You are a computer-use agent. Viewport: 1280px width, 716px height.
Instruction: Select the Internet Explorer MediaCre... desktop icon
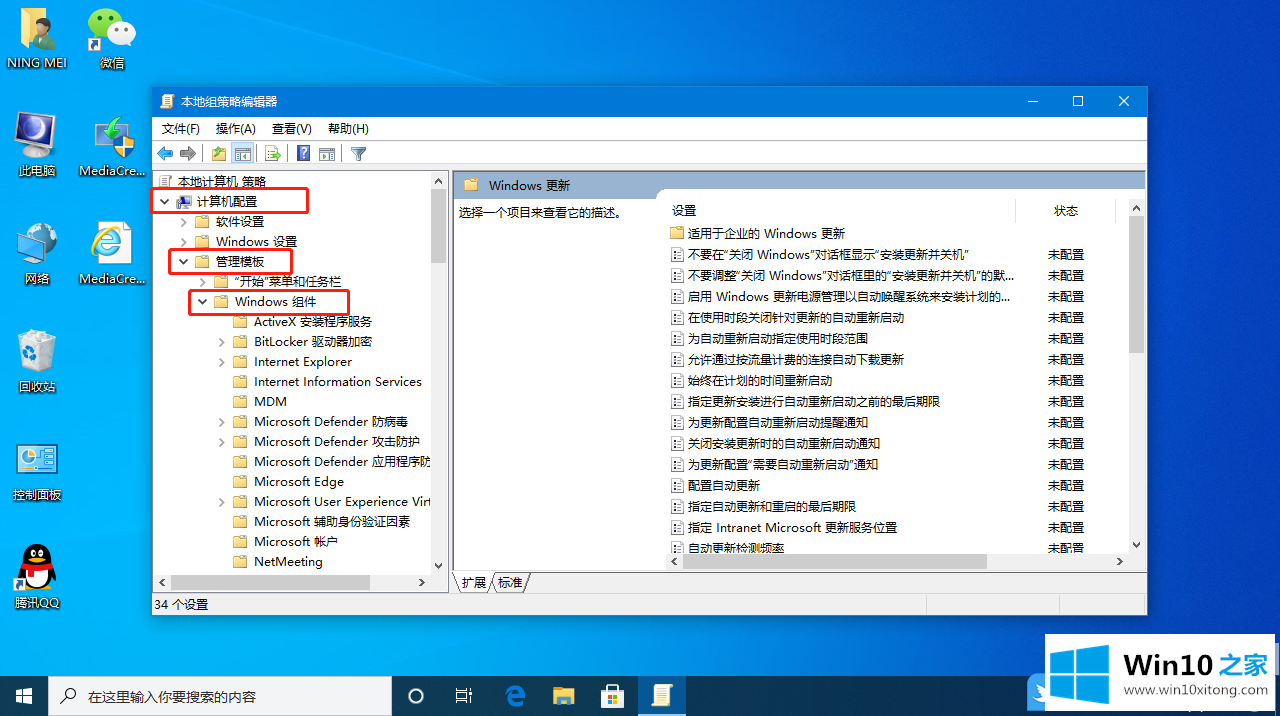pyautogui.click(x=112, y=255)
